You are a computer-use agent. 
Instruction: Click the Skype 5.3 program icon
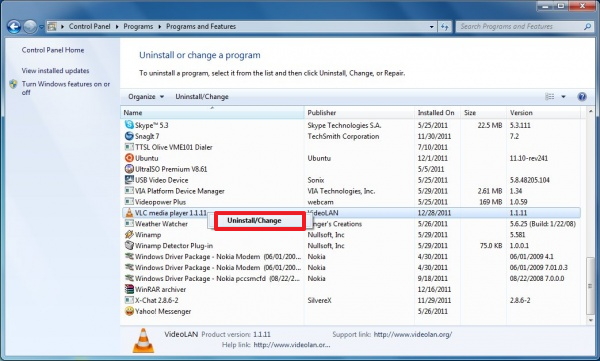point(129,125)
